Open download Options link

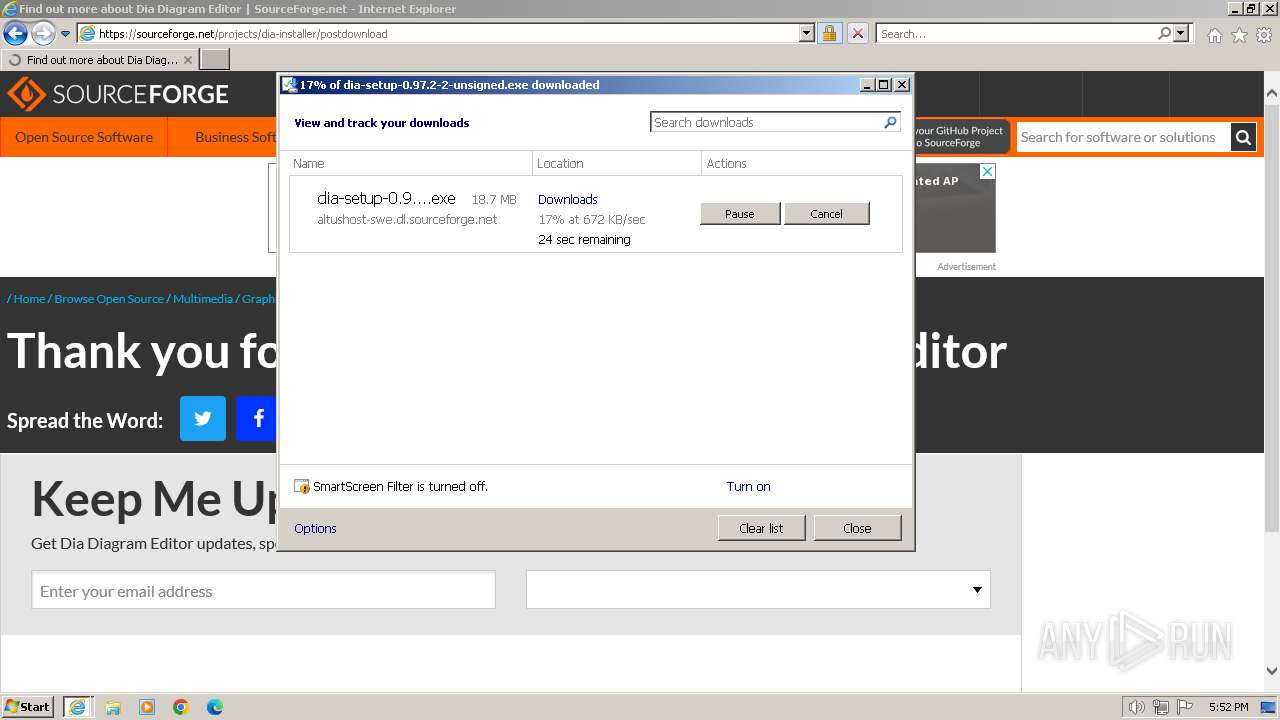click(315, 528)
